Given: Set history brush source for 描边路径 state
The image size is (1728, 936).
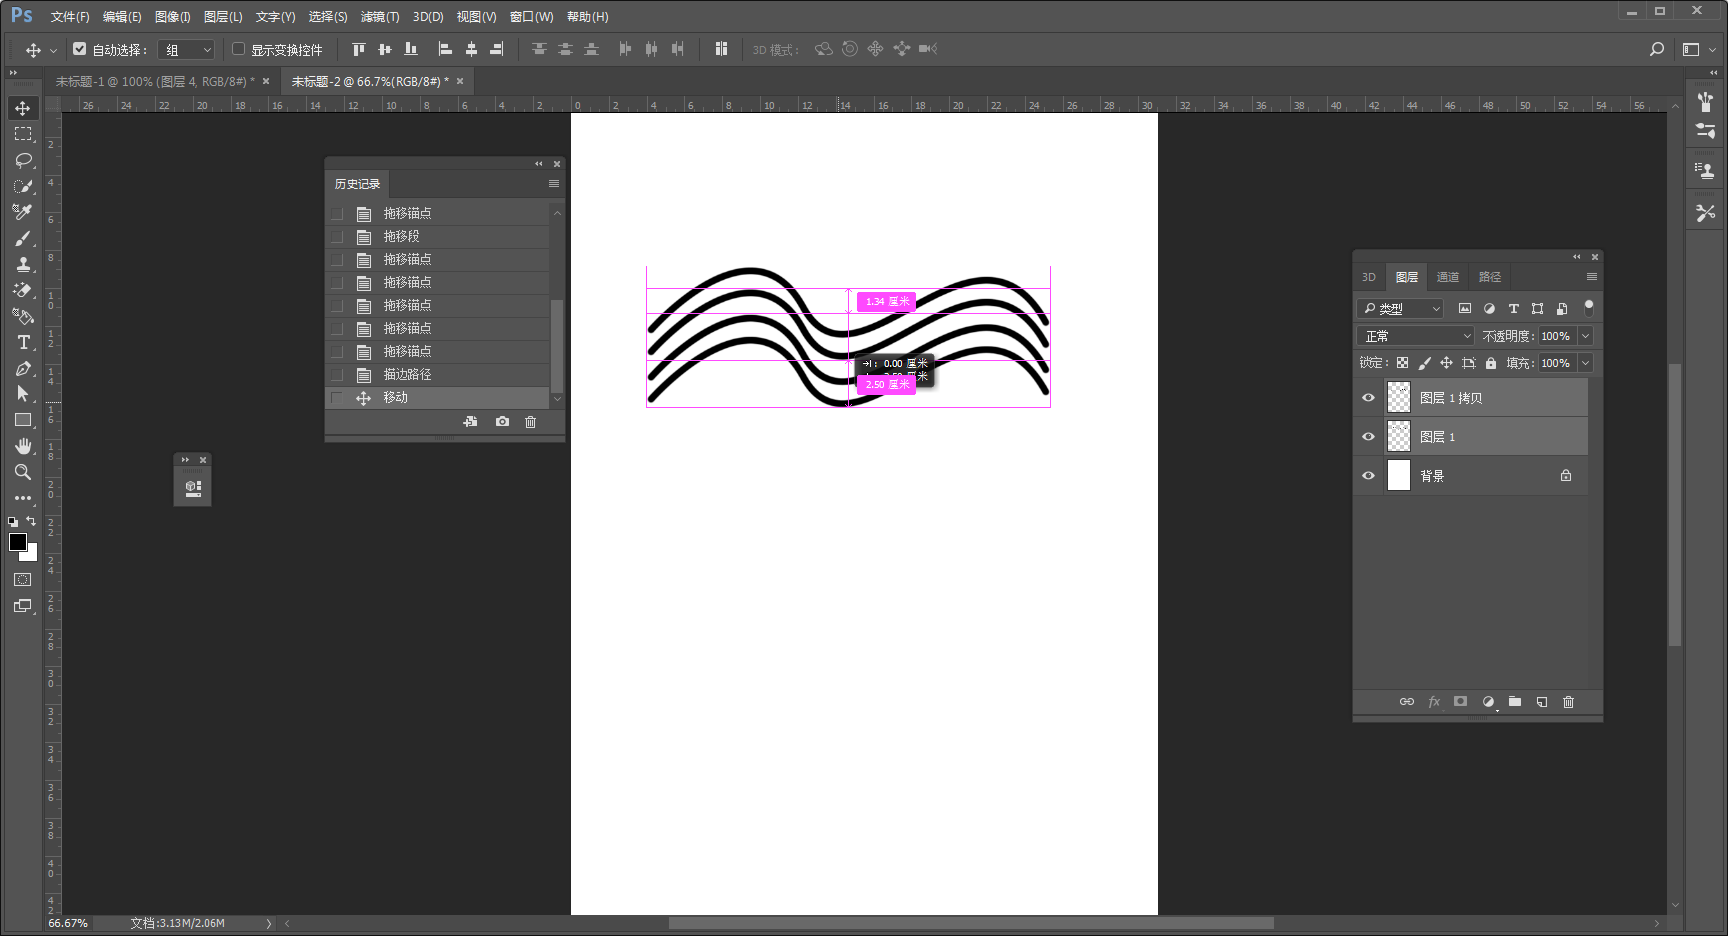Looking at the screenshot, I should 337,375.
